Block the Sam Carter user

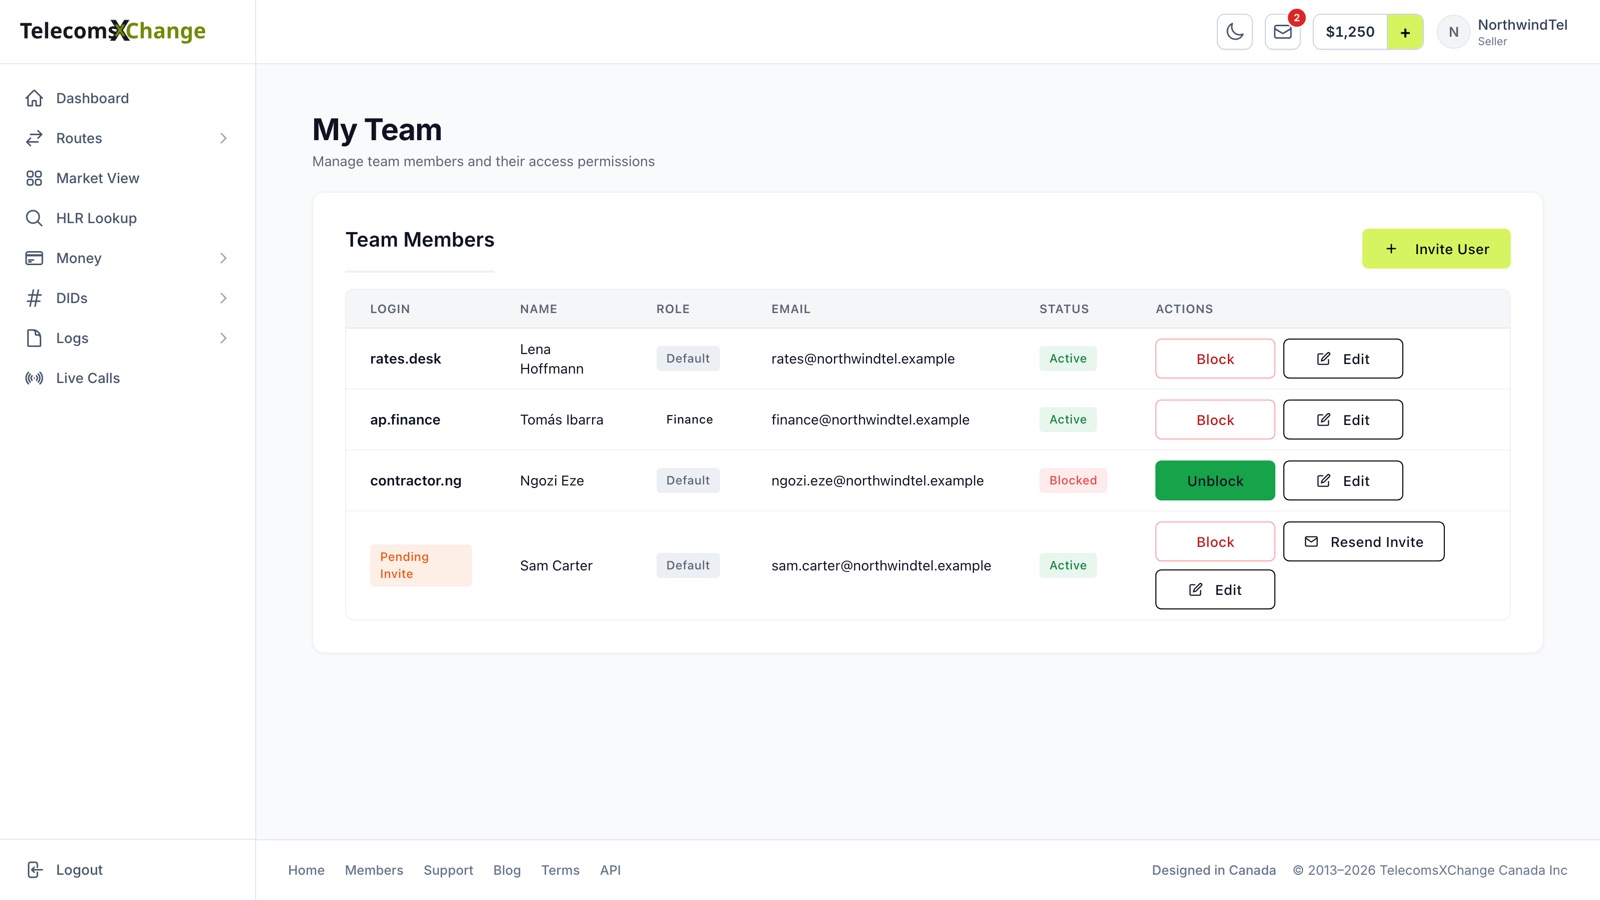[1215, 542]
